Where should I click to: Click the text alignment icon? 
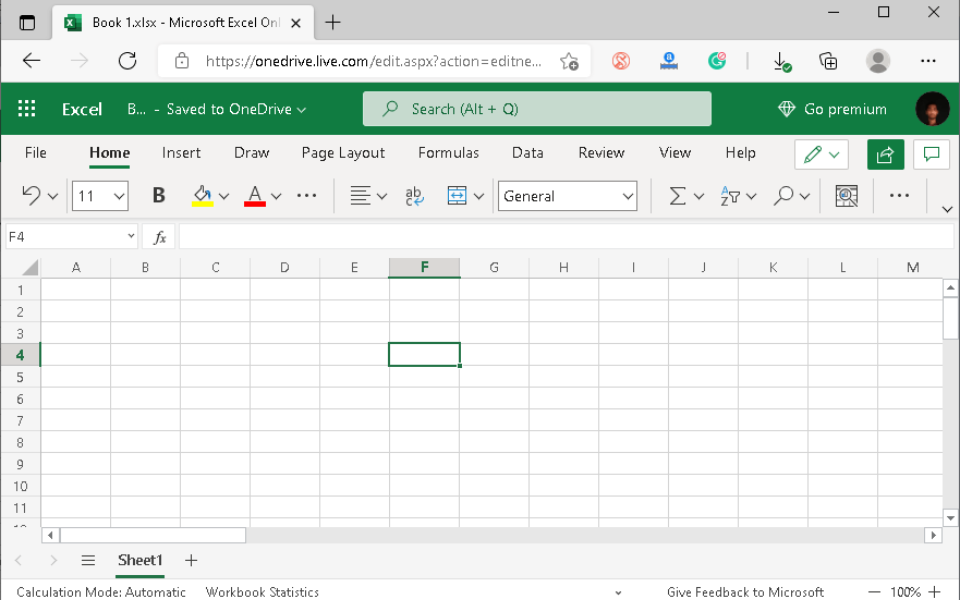360,196
